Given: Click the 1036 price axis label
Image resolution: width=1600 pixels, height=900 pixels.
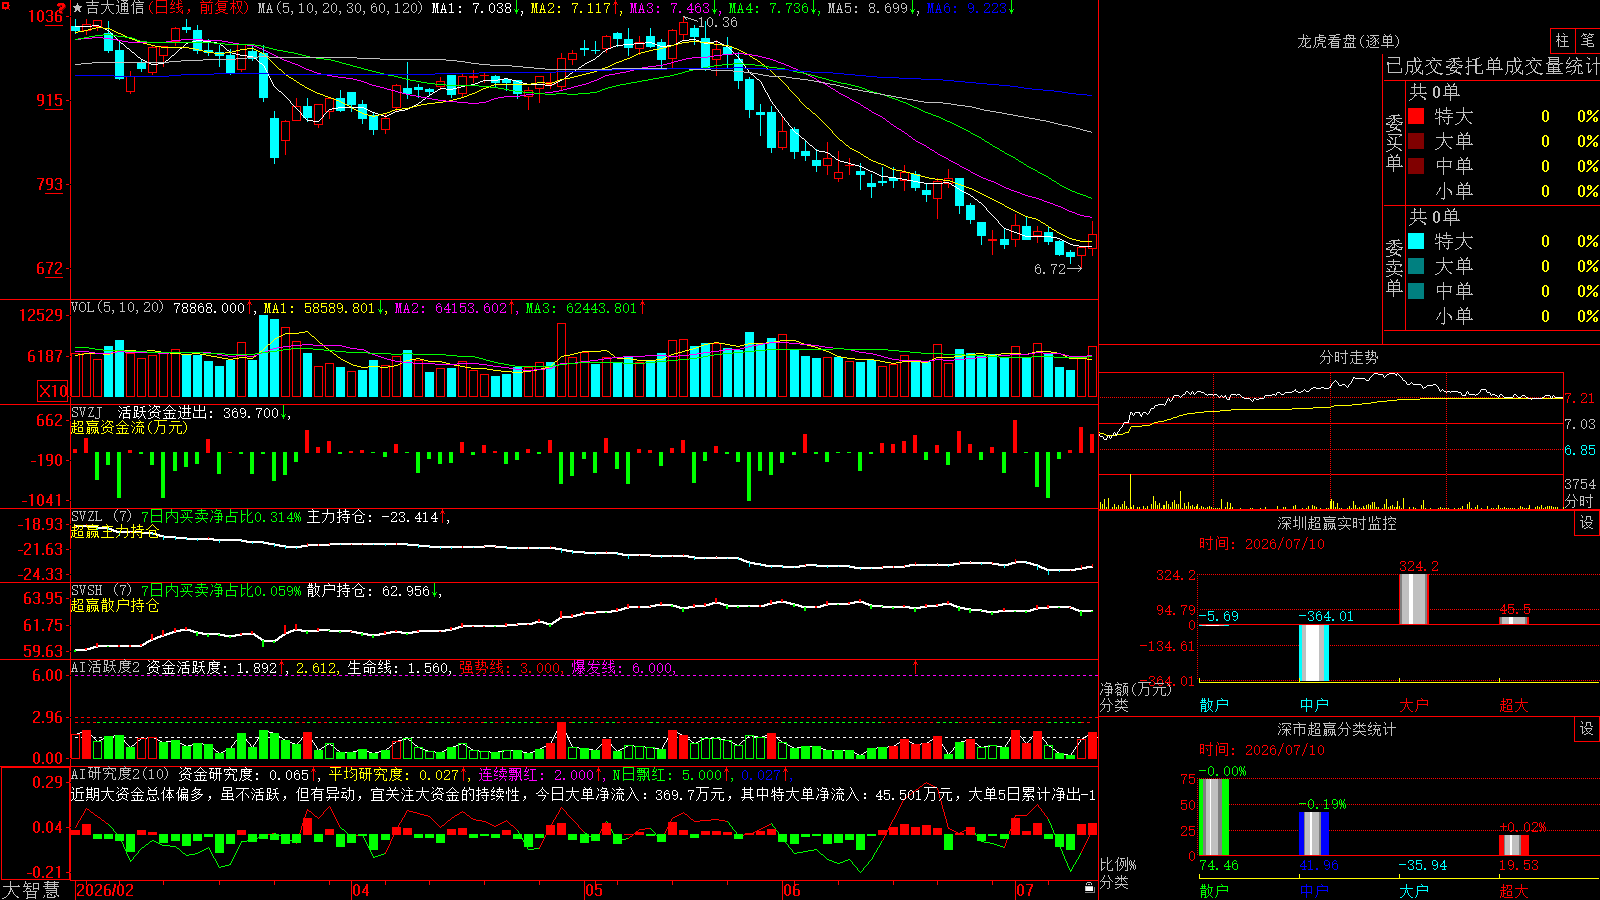Looking at the screenshot, I should point(46,16).
